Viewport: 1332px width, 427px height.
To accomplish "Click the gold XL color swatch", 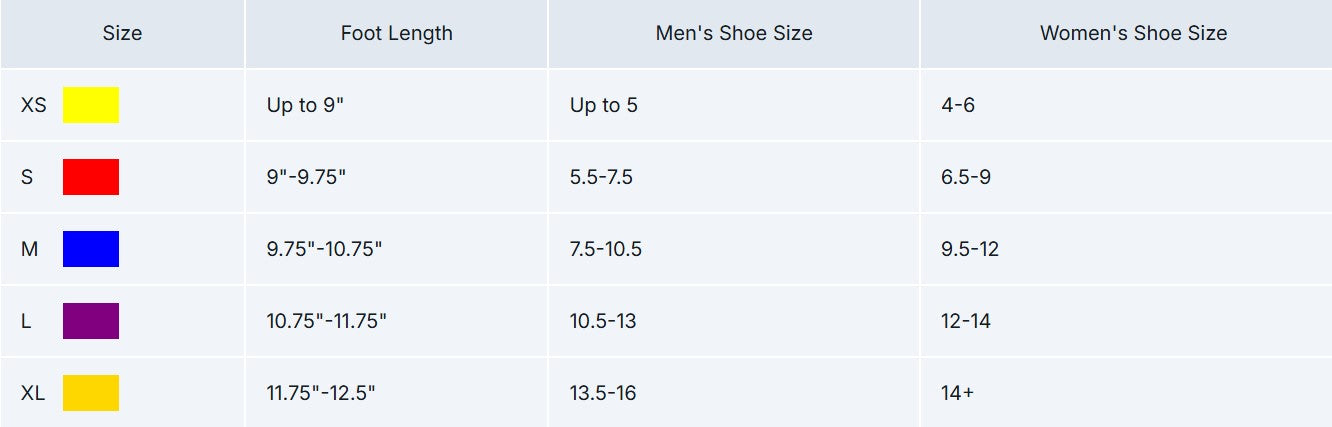I will point(91,393).
